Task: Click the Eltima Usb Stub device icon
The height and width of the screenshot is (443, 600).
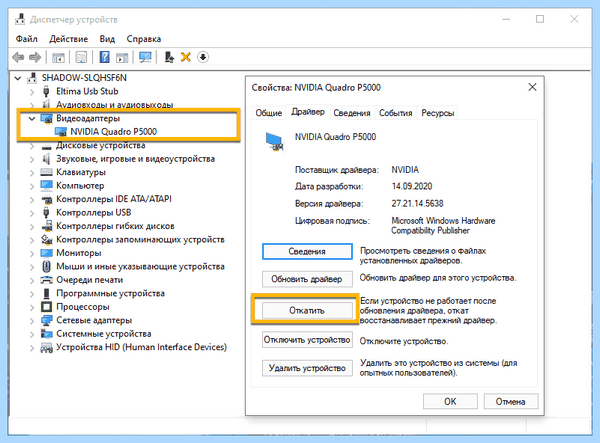Action: 46,91
